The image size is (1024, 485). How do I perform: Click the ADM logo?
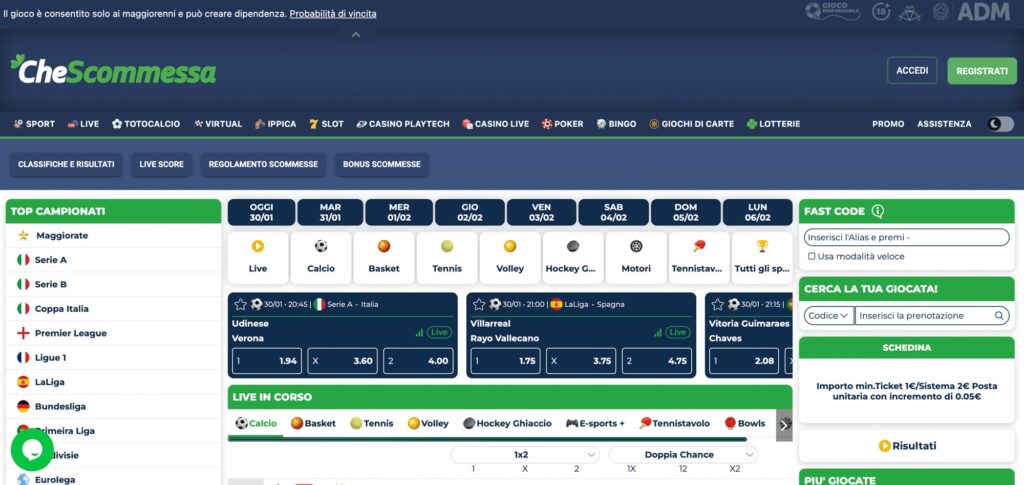[984, 11]
